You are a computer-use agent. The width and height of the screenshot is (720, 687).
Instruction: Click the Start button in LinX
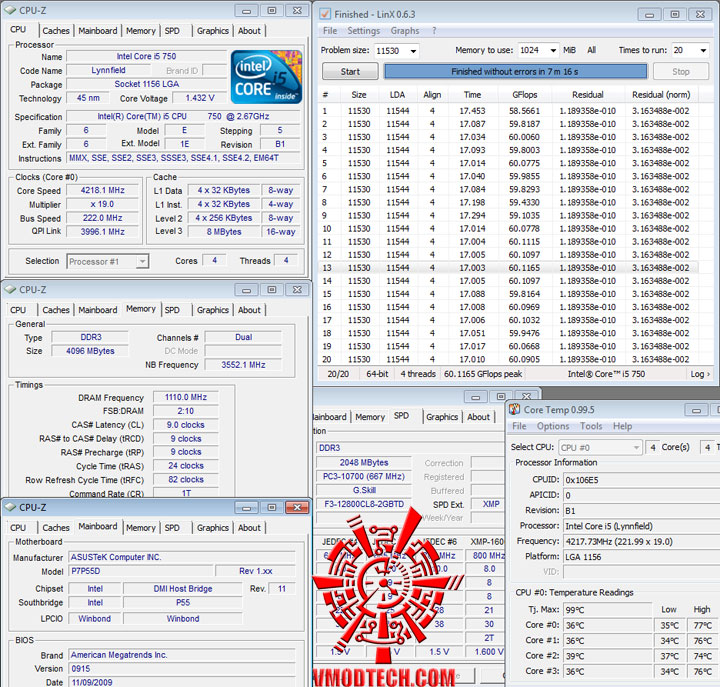tap(350, 71)
